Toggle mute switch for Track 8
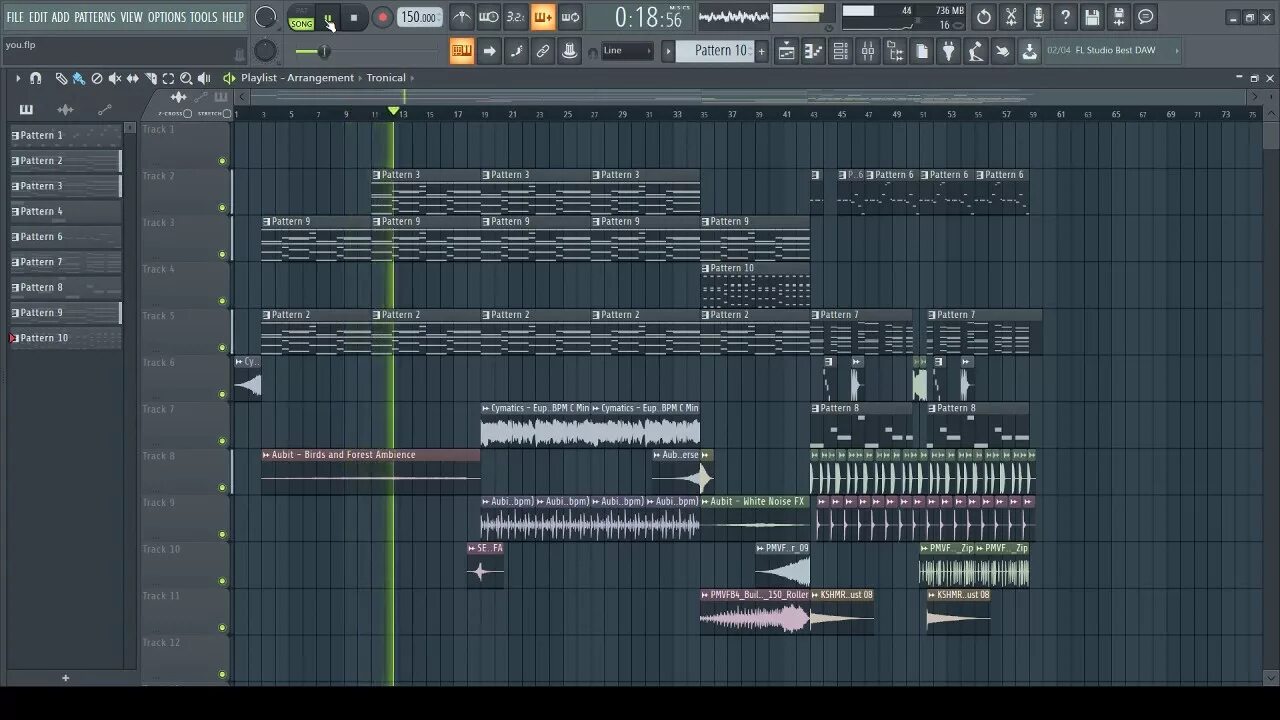 (222, 488)
